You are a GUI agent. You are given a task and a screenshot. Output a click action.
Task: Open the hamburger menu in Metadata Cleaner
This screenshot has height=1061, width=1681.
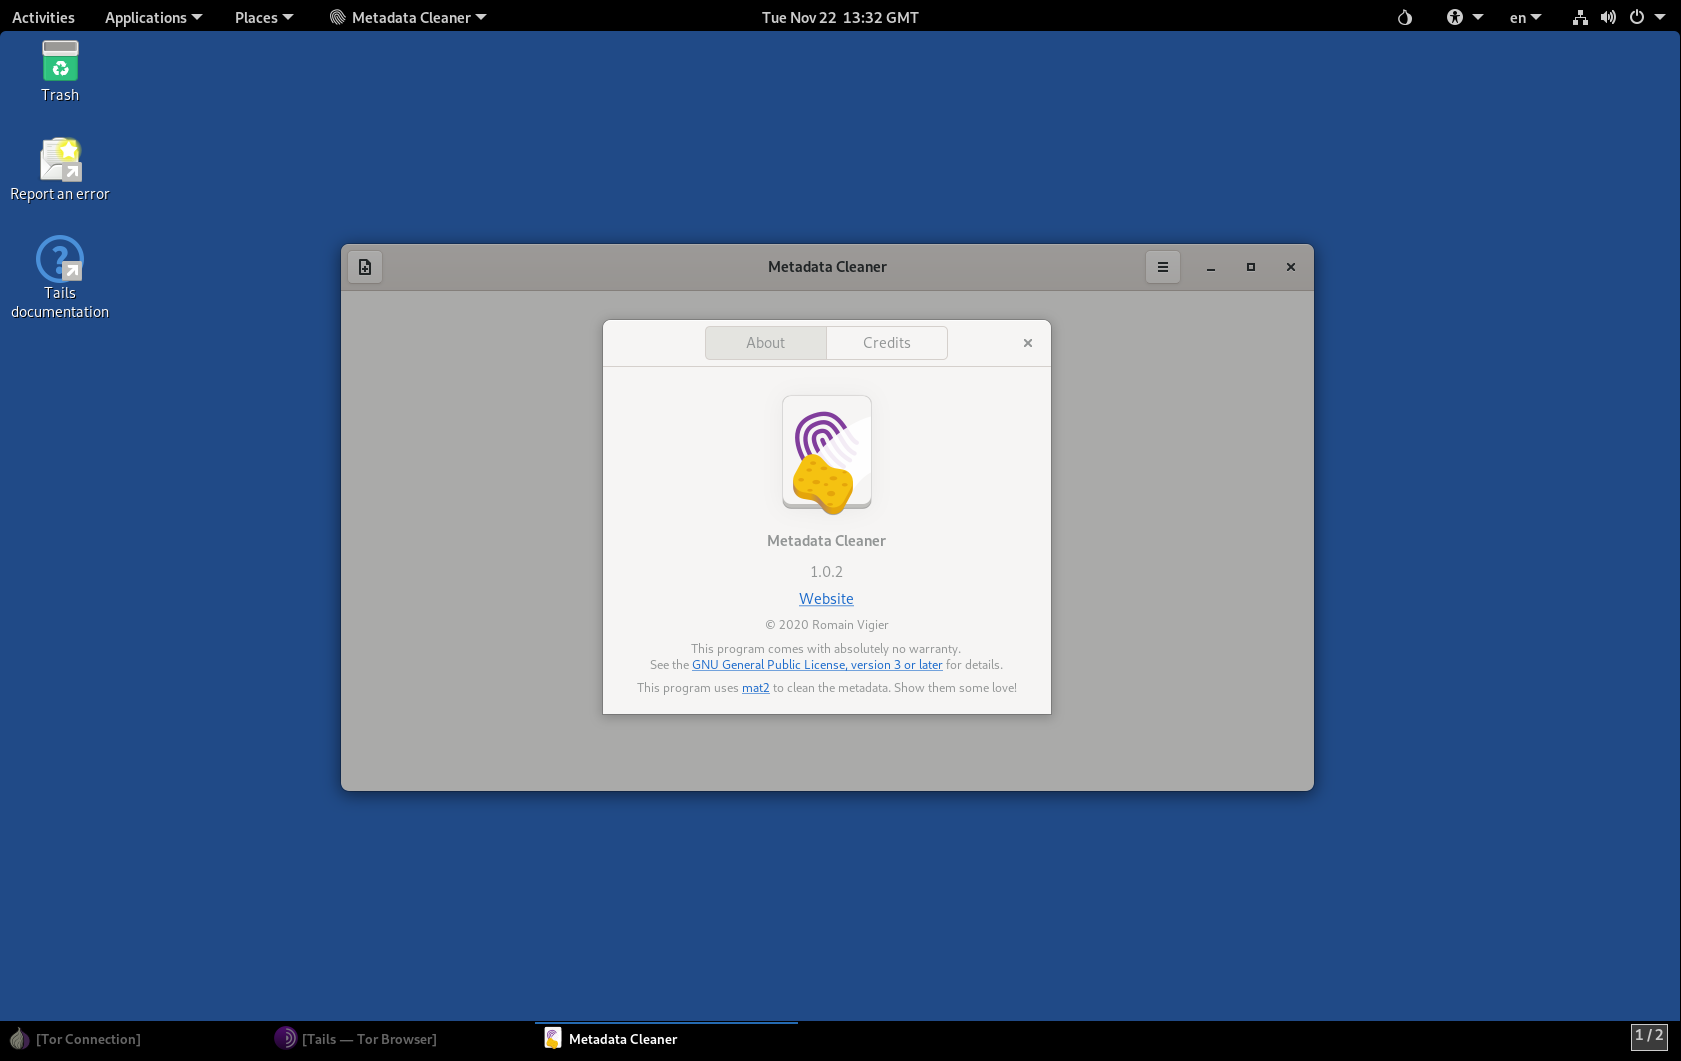(1163, 267)
